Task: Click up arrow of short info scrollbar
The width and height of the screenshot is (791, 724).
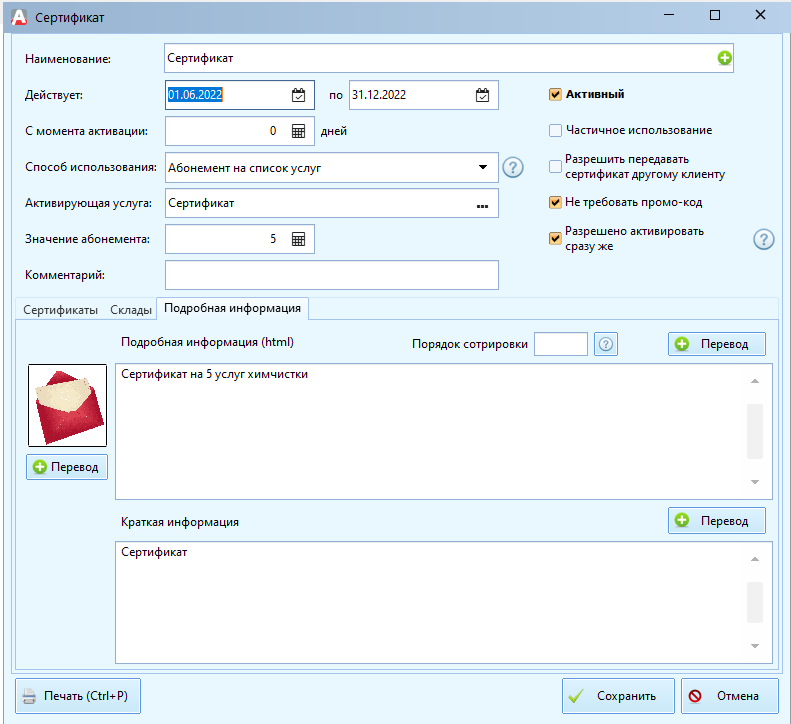Action: (755, 559)
